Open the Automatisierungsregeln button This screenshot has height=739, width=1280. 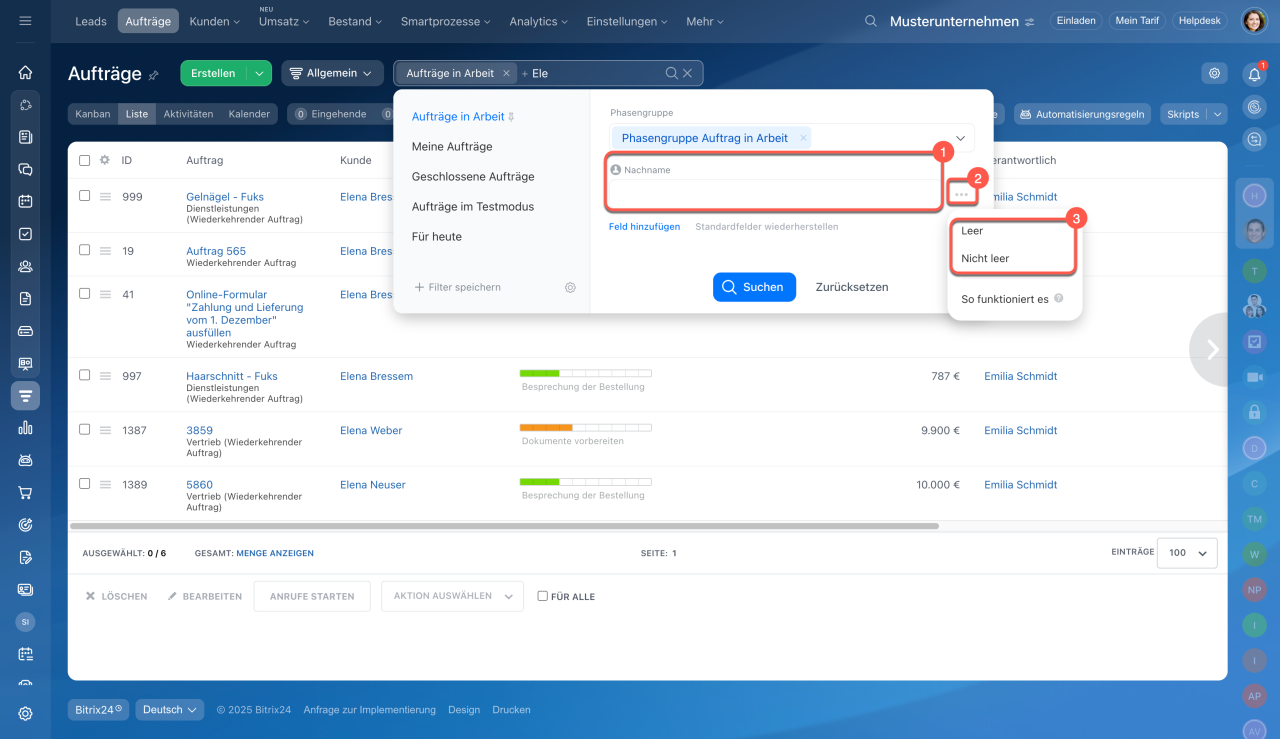point(1082,114)
